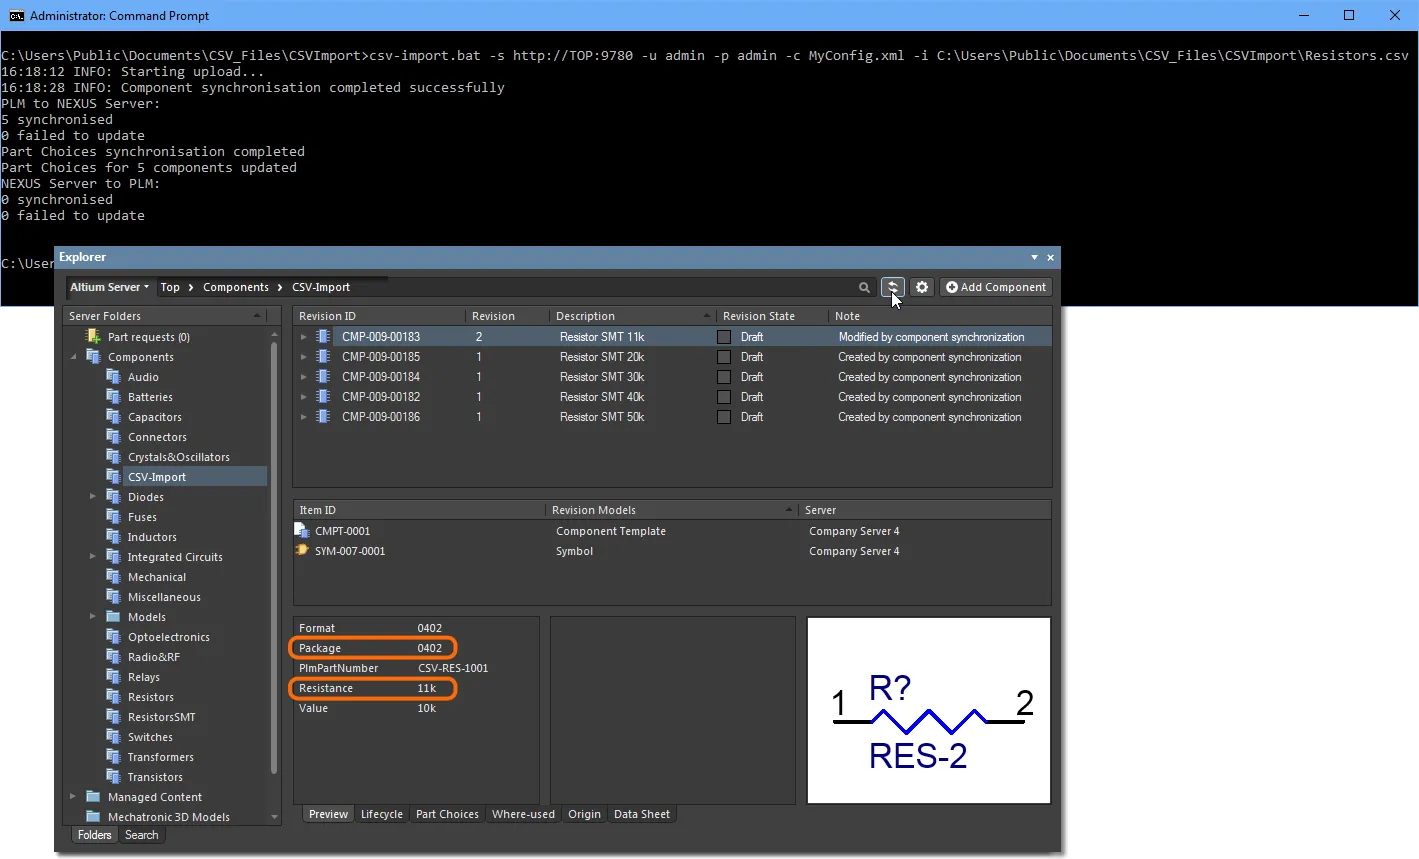
Task: Expand the Models folder
Action: pos(93,617)
